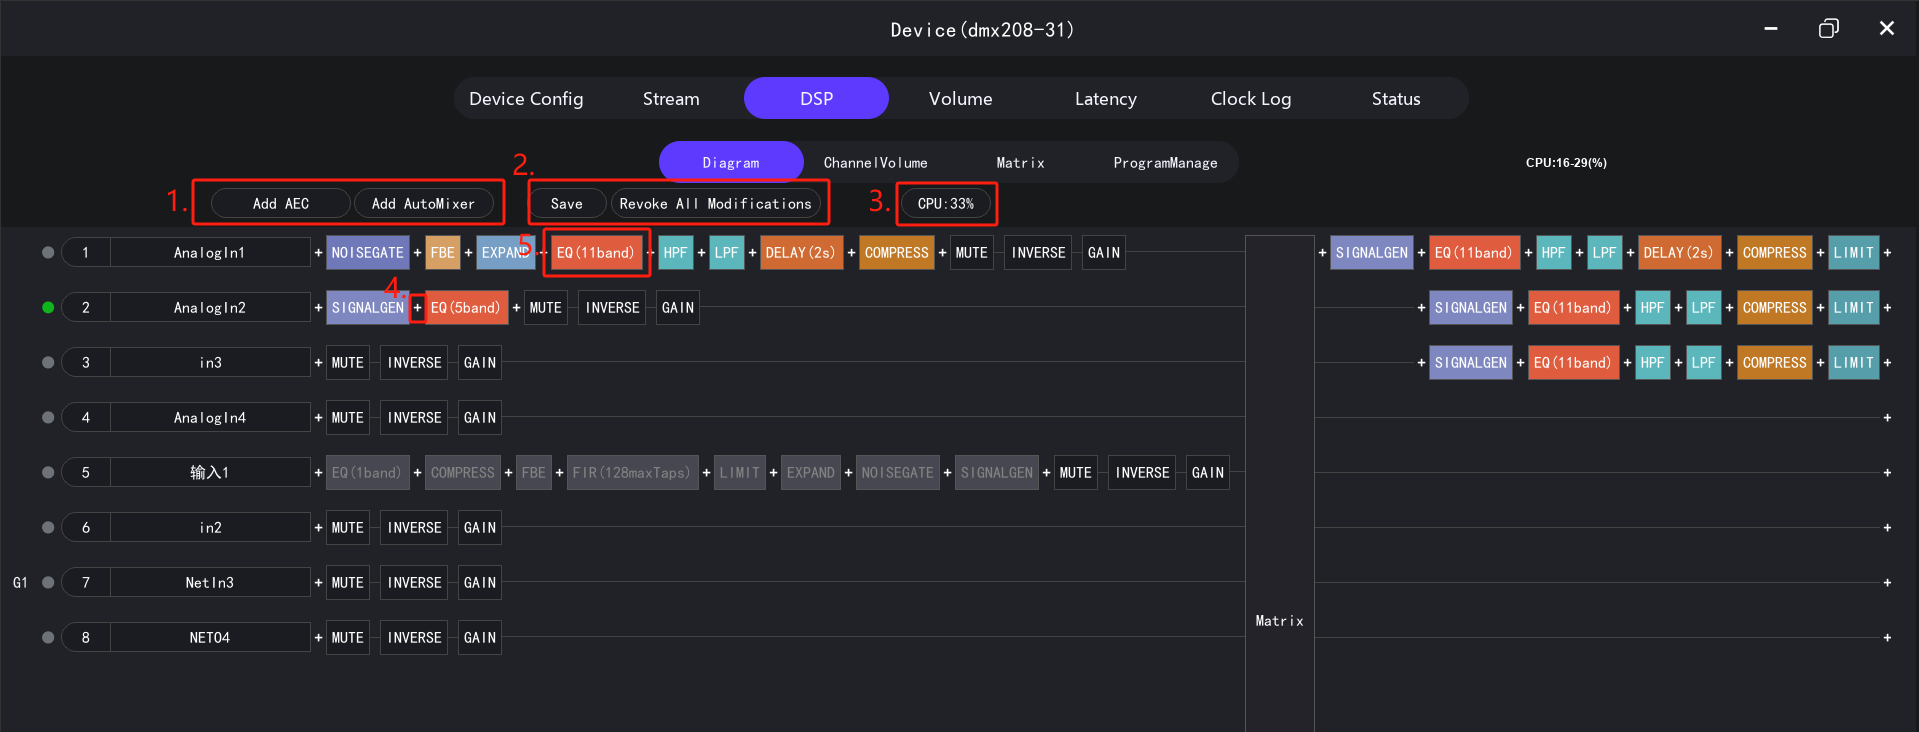Screen dimensions: 1919x732
Task: Switch to the Device Config tab
Action: 526,99
